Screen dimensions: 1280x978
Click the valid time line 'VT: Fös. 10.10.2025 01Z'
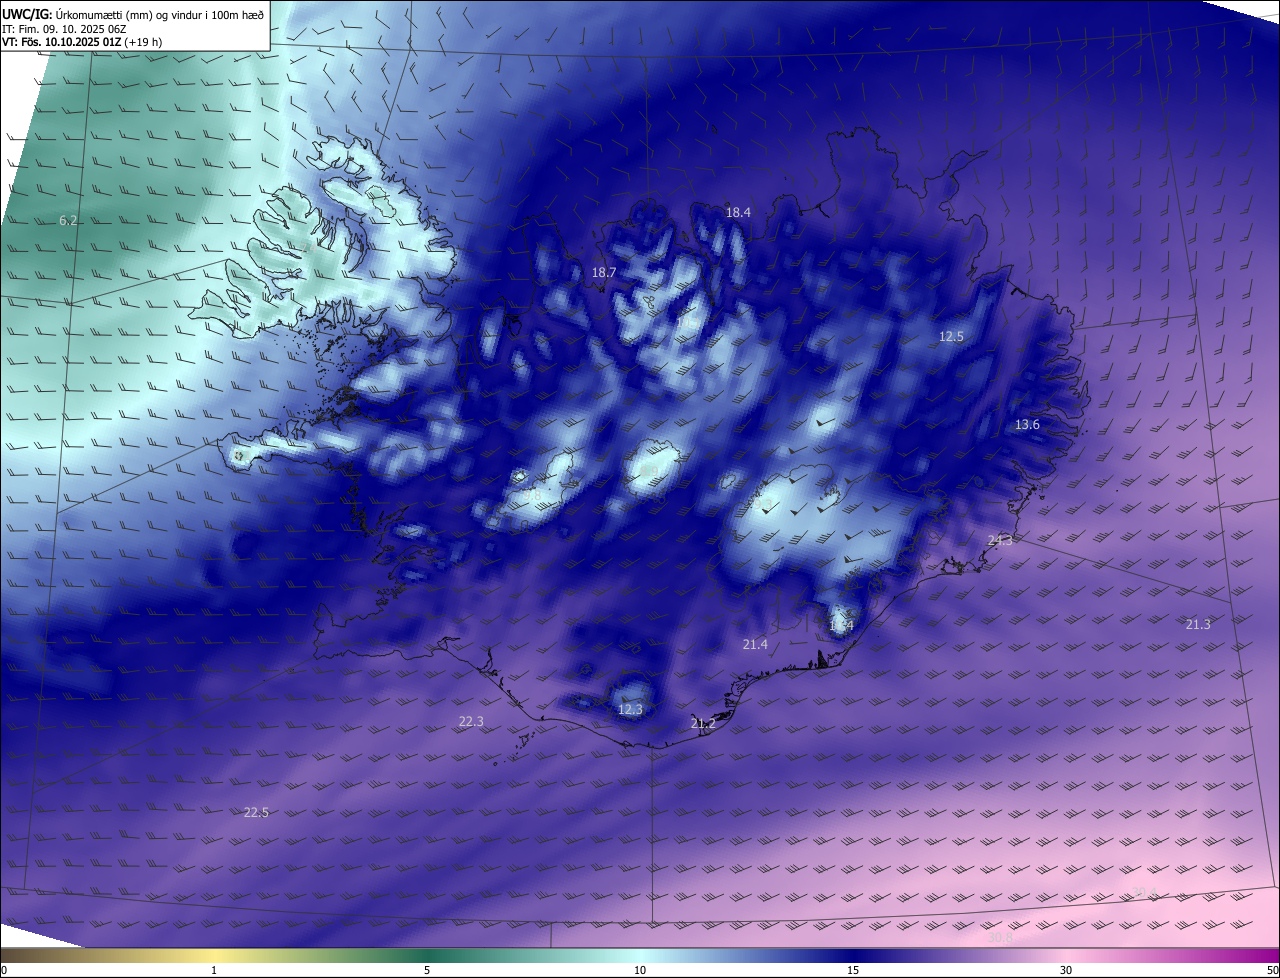(62, 42)
